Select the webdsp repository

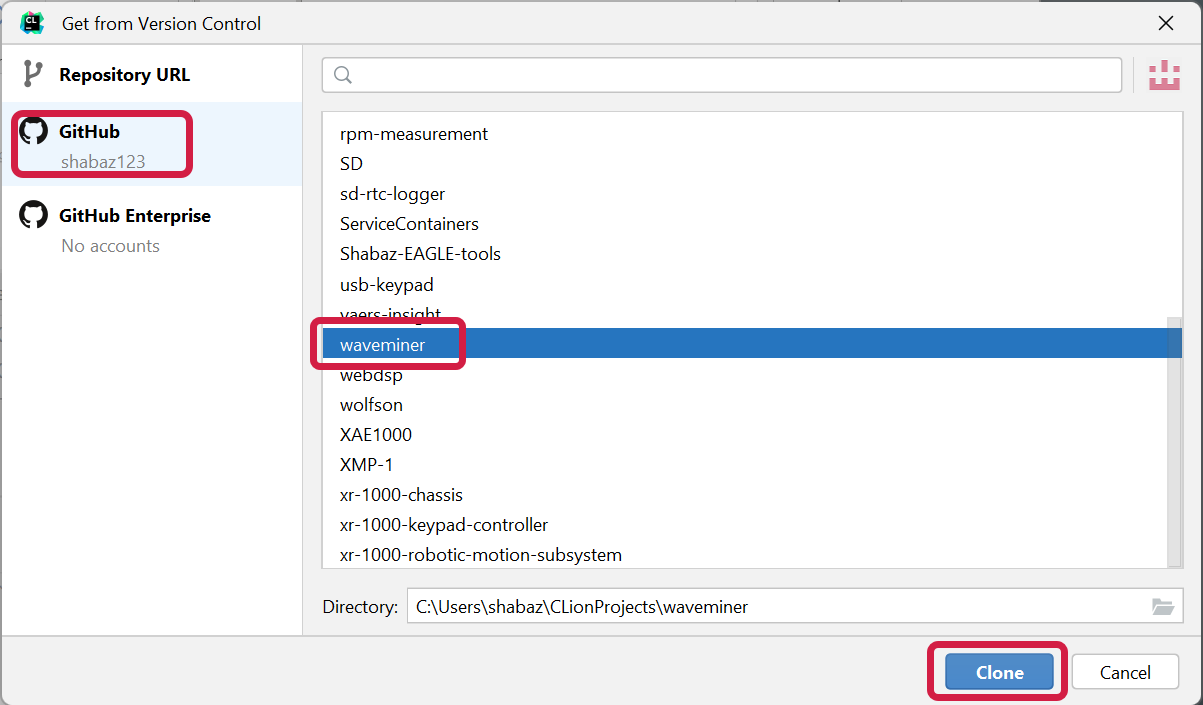(744, 375)
